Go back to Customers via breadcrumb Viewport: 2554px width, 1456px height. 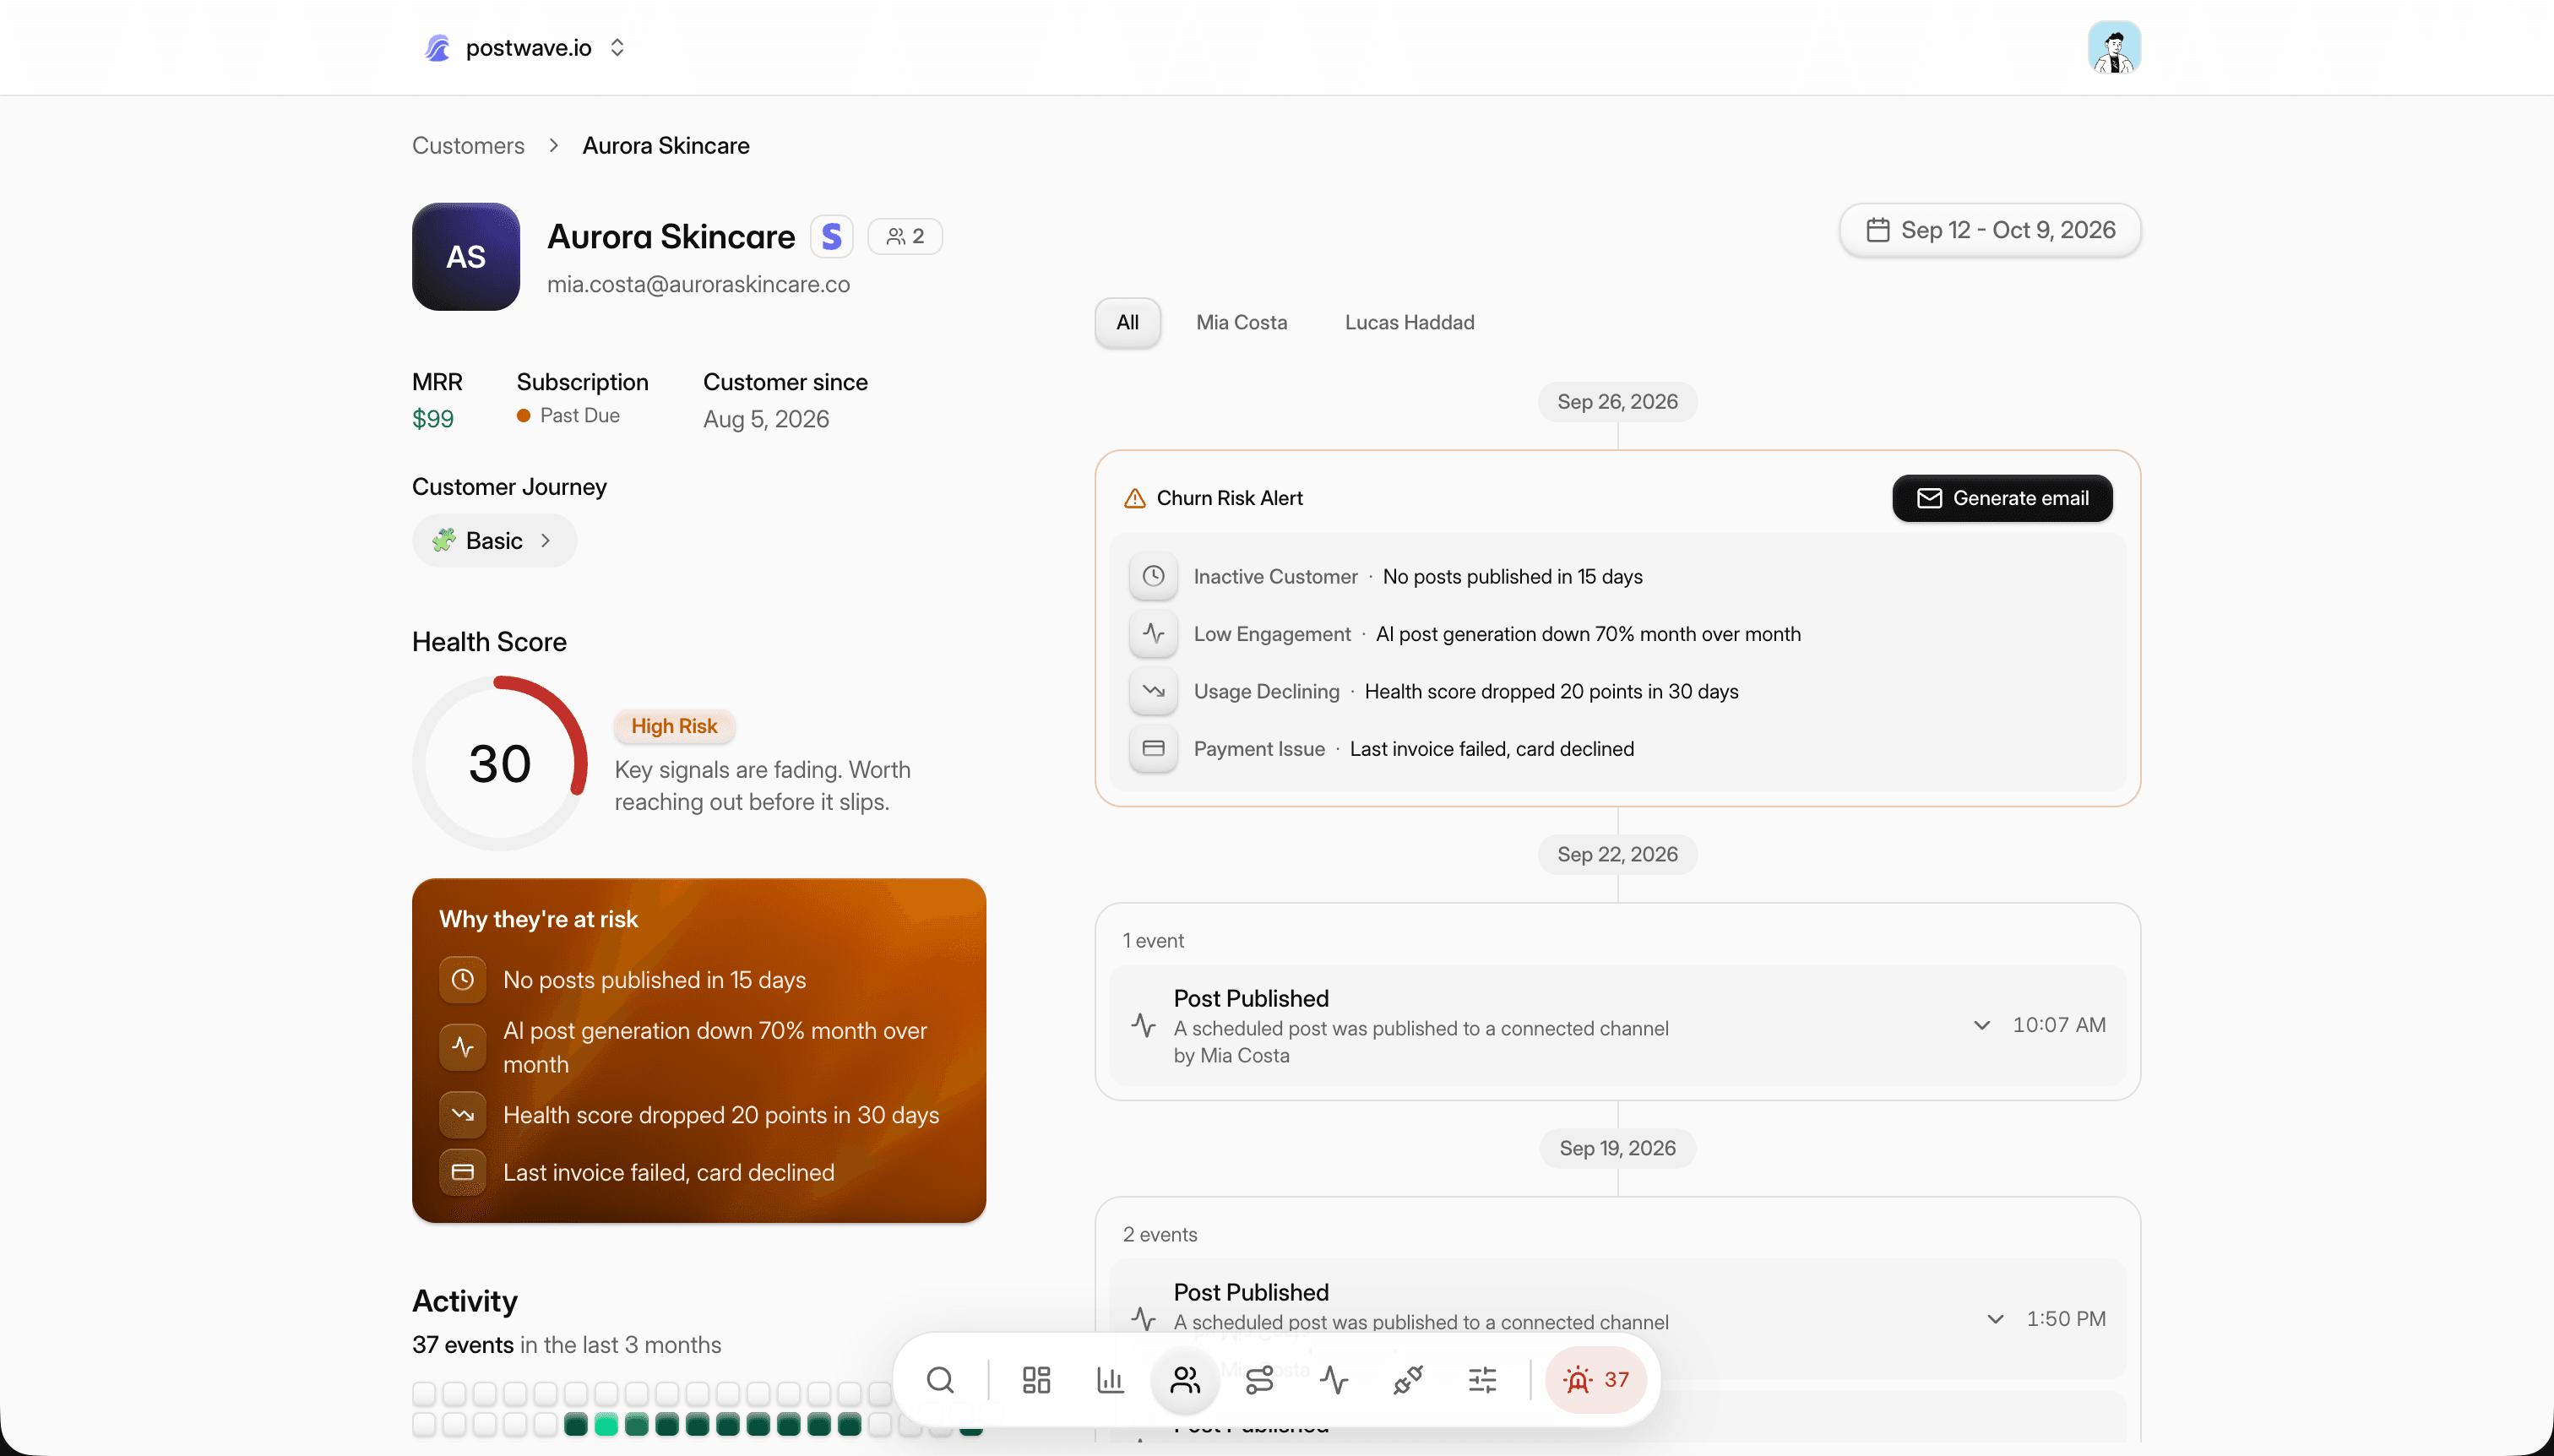point(468,146)
